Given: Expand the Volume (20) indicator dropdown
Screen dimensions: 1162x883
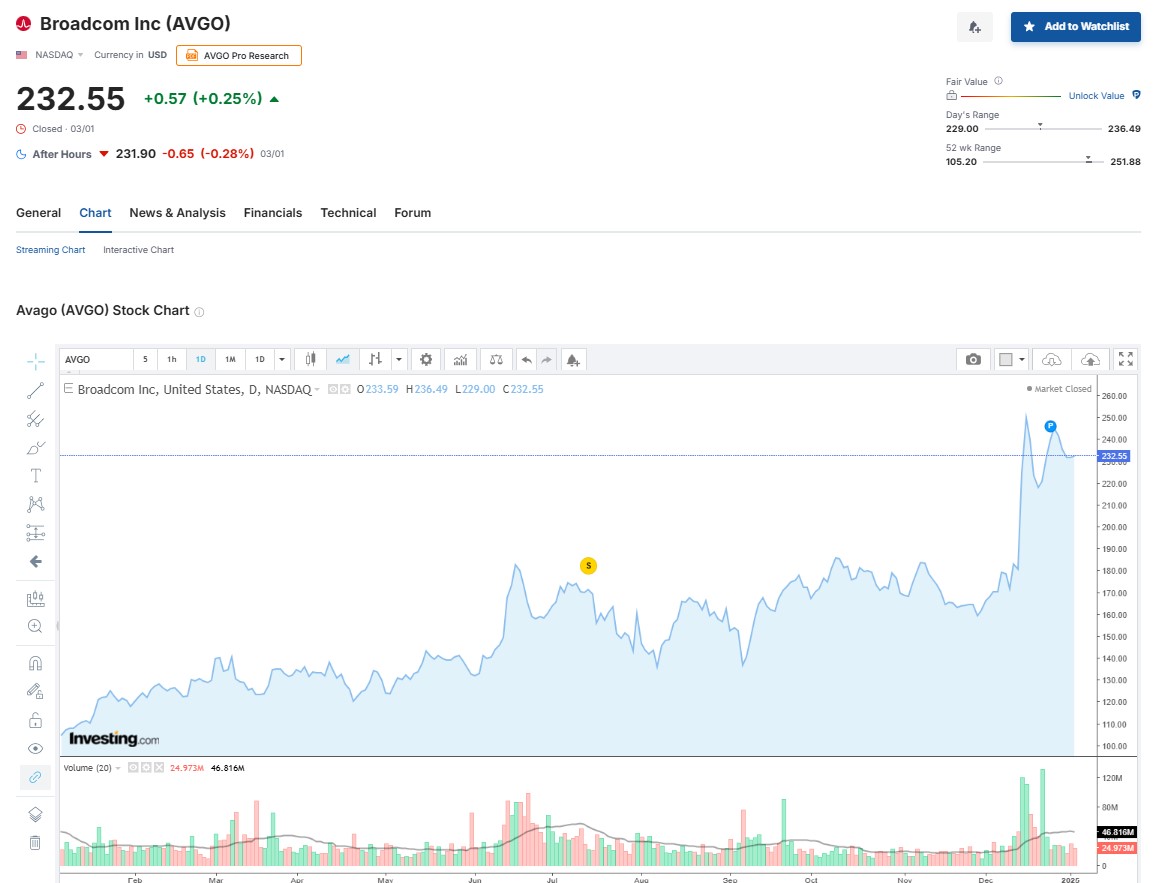Looking at the screenshot, I should tap(118, 768).
